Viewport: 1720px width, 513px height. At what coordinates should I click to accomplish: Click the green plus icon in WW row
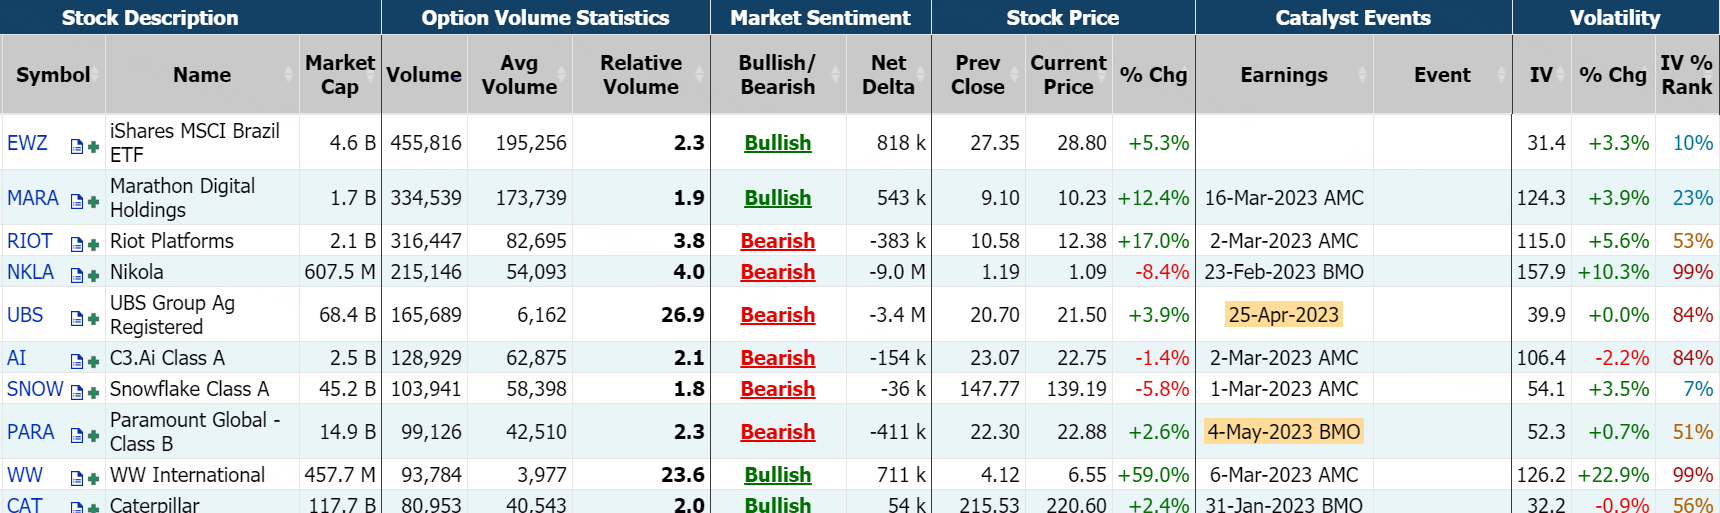pyautogui.click(x=93, y=479)
